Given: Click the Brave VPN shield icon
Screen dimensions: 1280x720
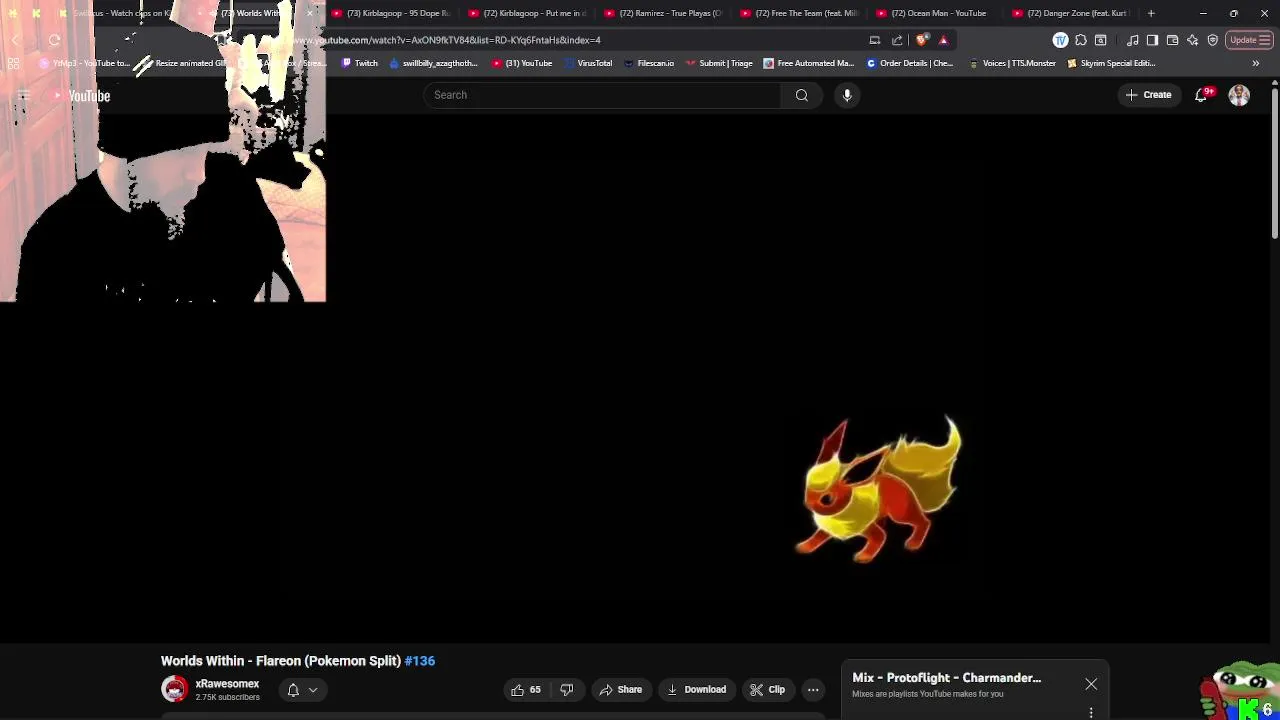Looking at the screenshot, I should (1212, 40).
